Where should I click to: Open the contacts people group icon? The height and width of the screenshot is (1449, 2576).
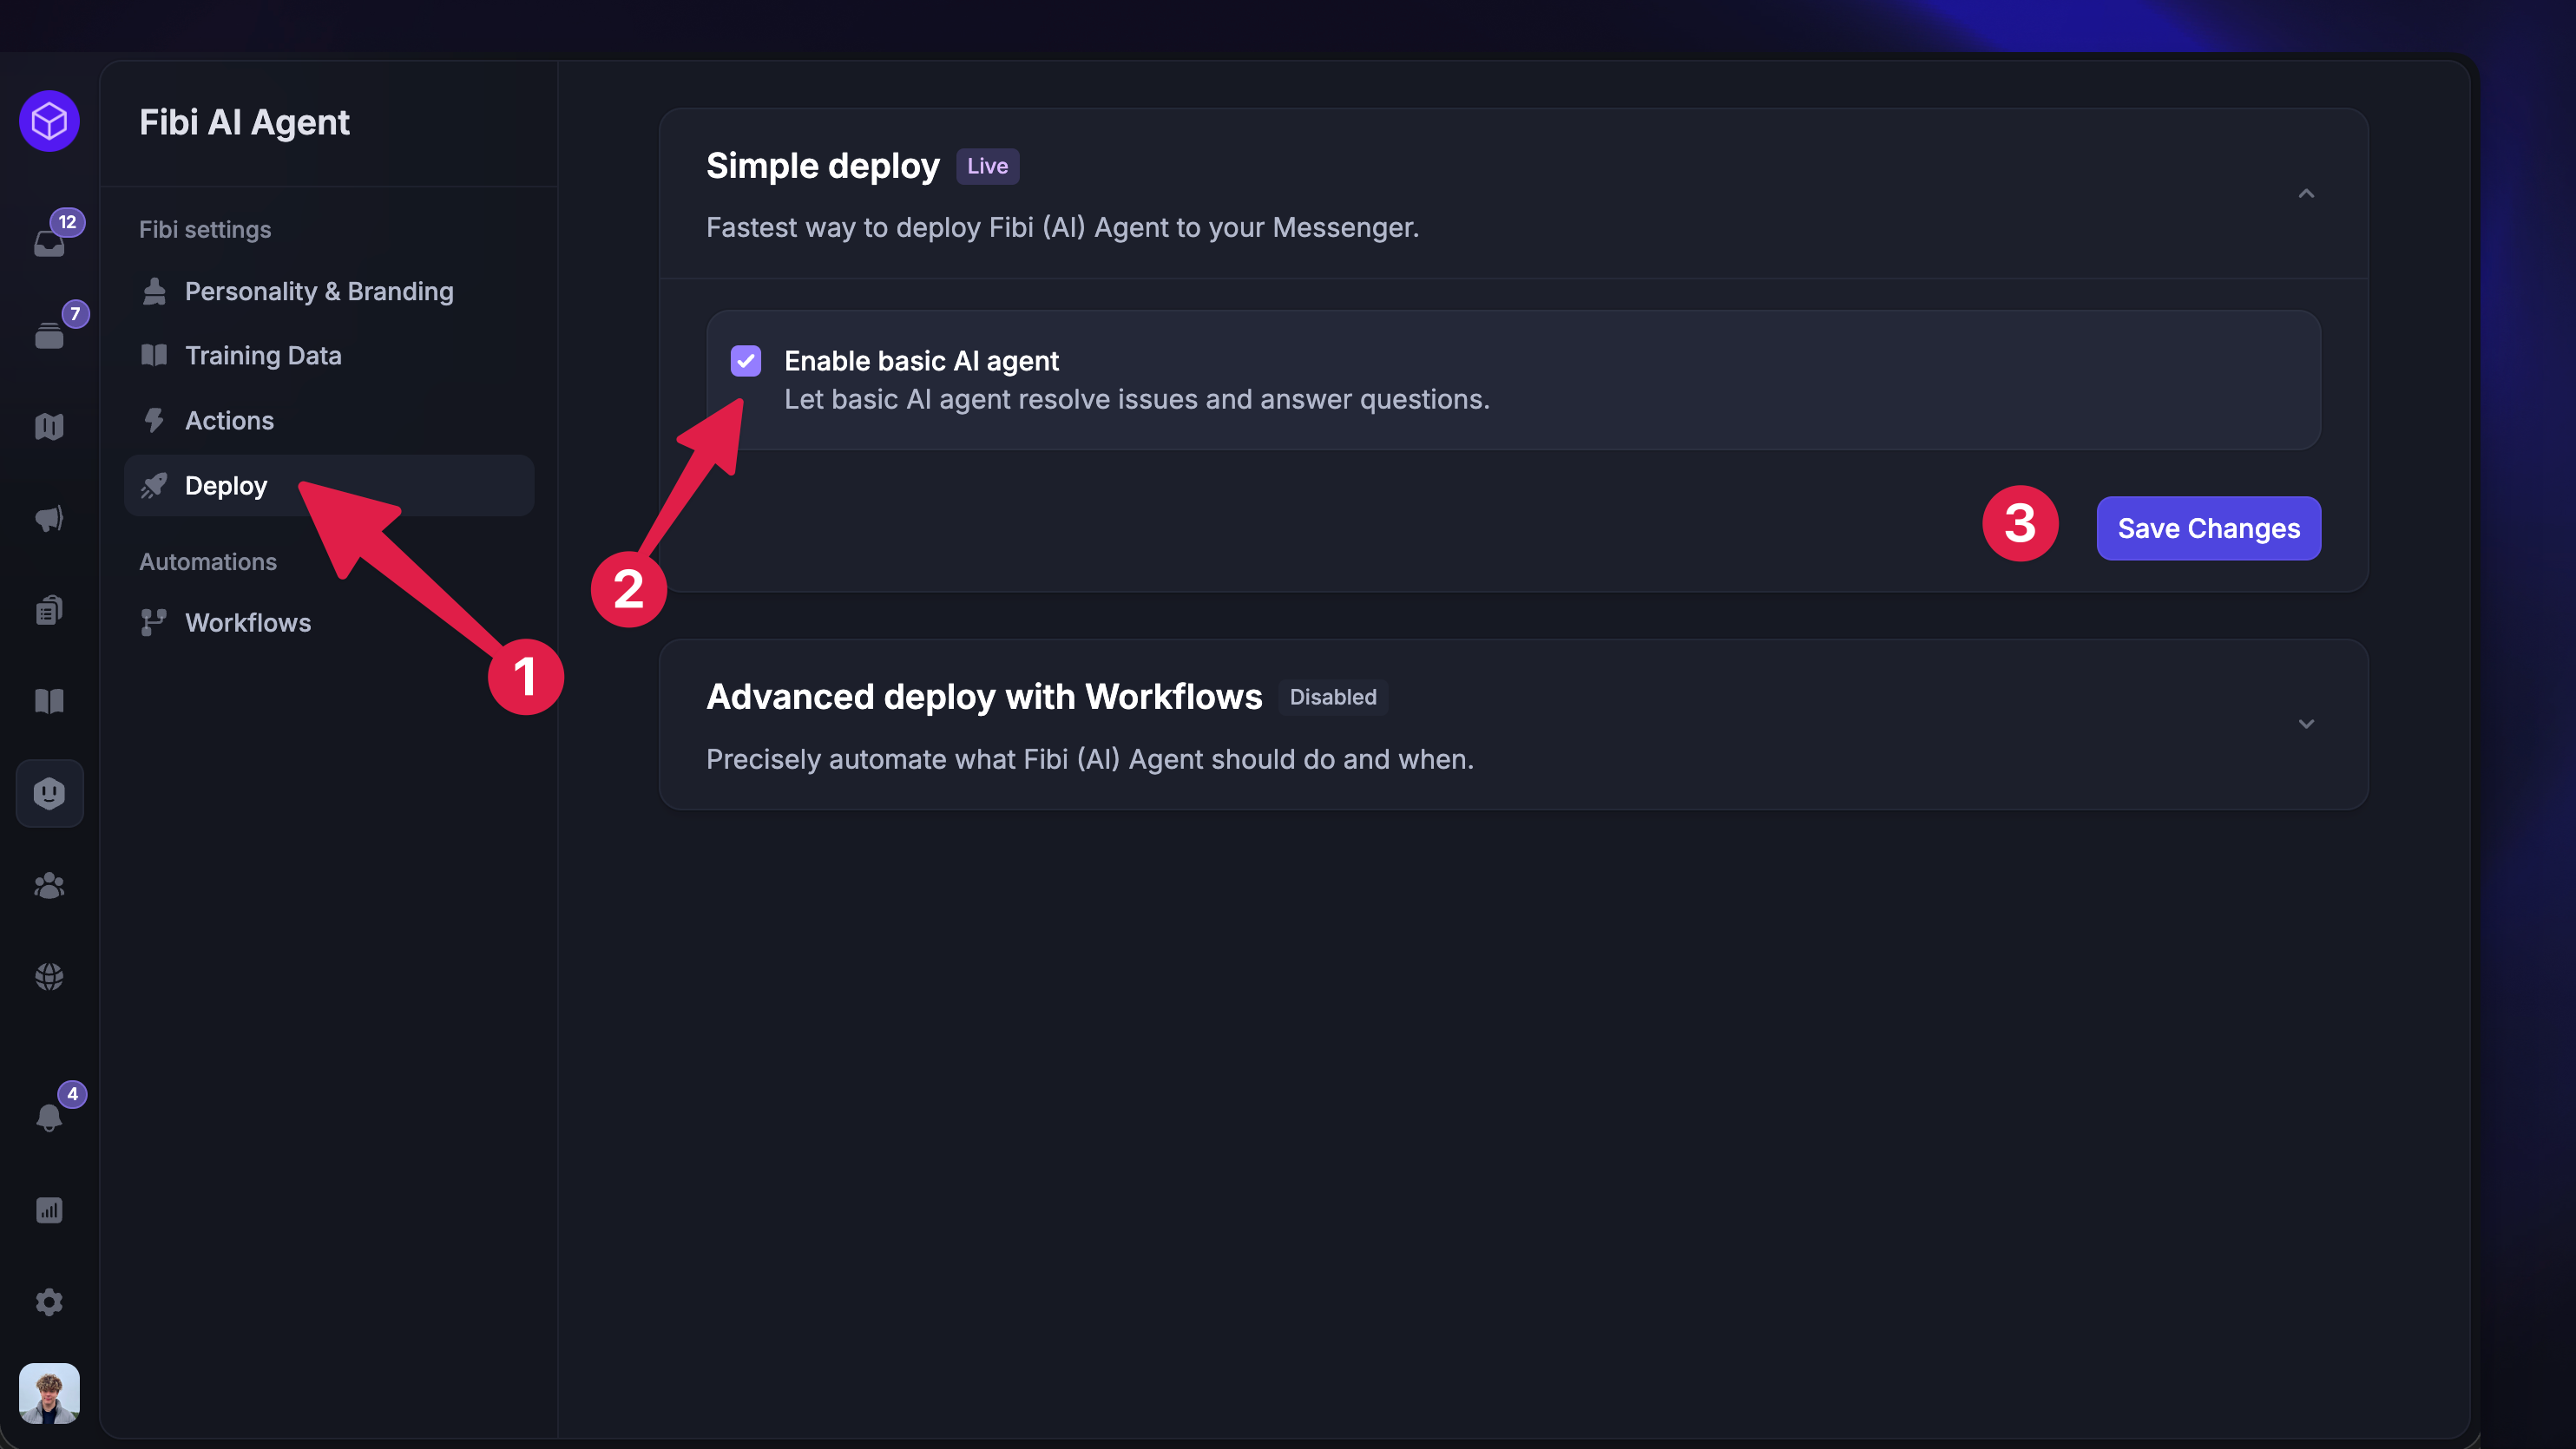click(49, 885)
